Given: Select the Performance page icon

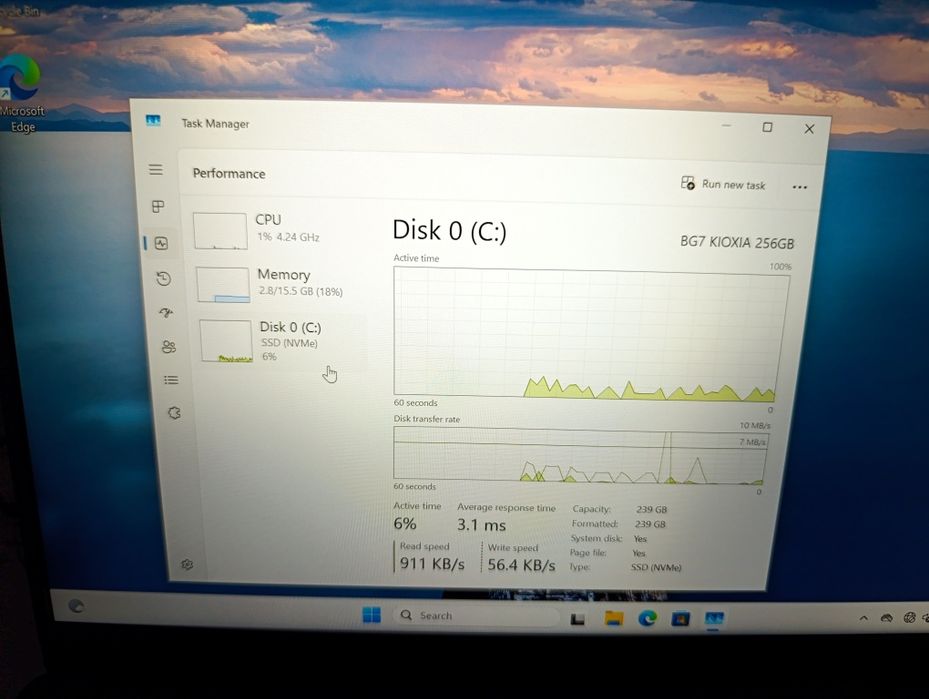Looking at the screenshot, I should pyautogui.click(x=161, y=243).
